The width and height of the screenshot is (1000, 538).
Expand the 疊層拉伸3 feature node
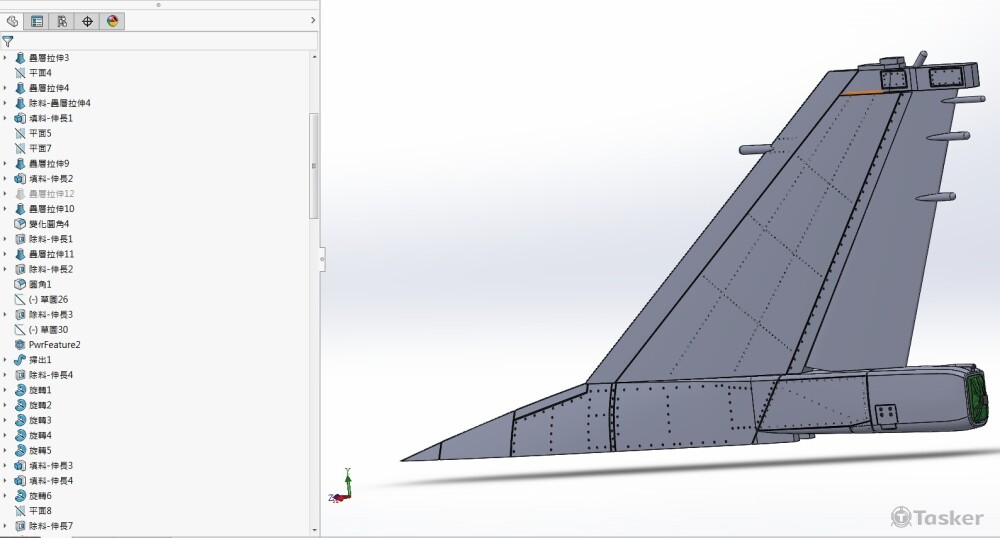pos(5,58)
